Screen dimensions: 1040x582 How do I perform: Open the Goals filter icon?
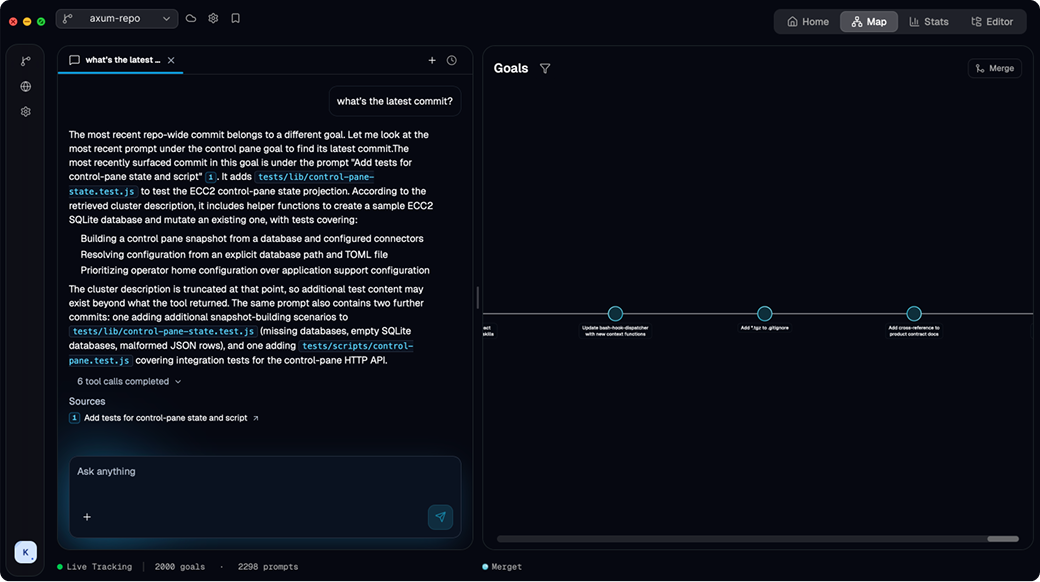coord(545,68)
